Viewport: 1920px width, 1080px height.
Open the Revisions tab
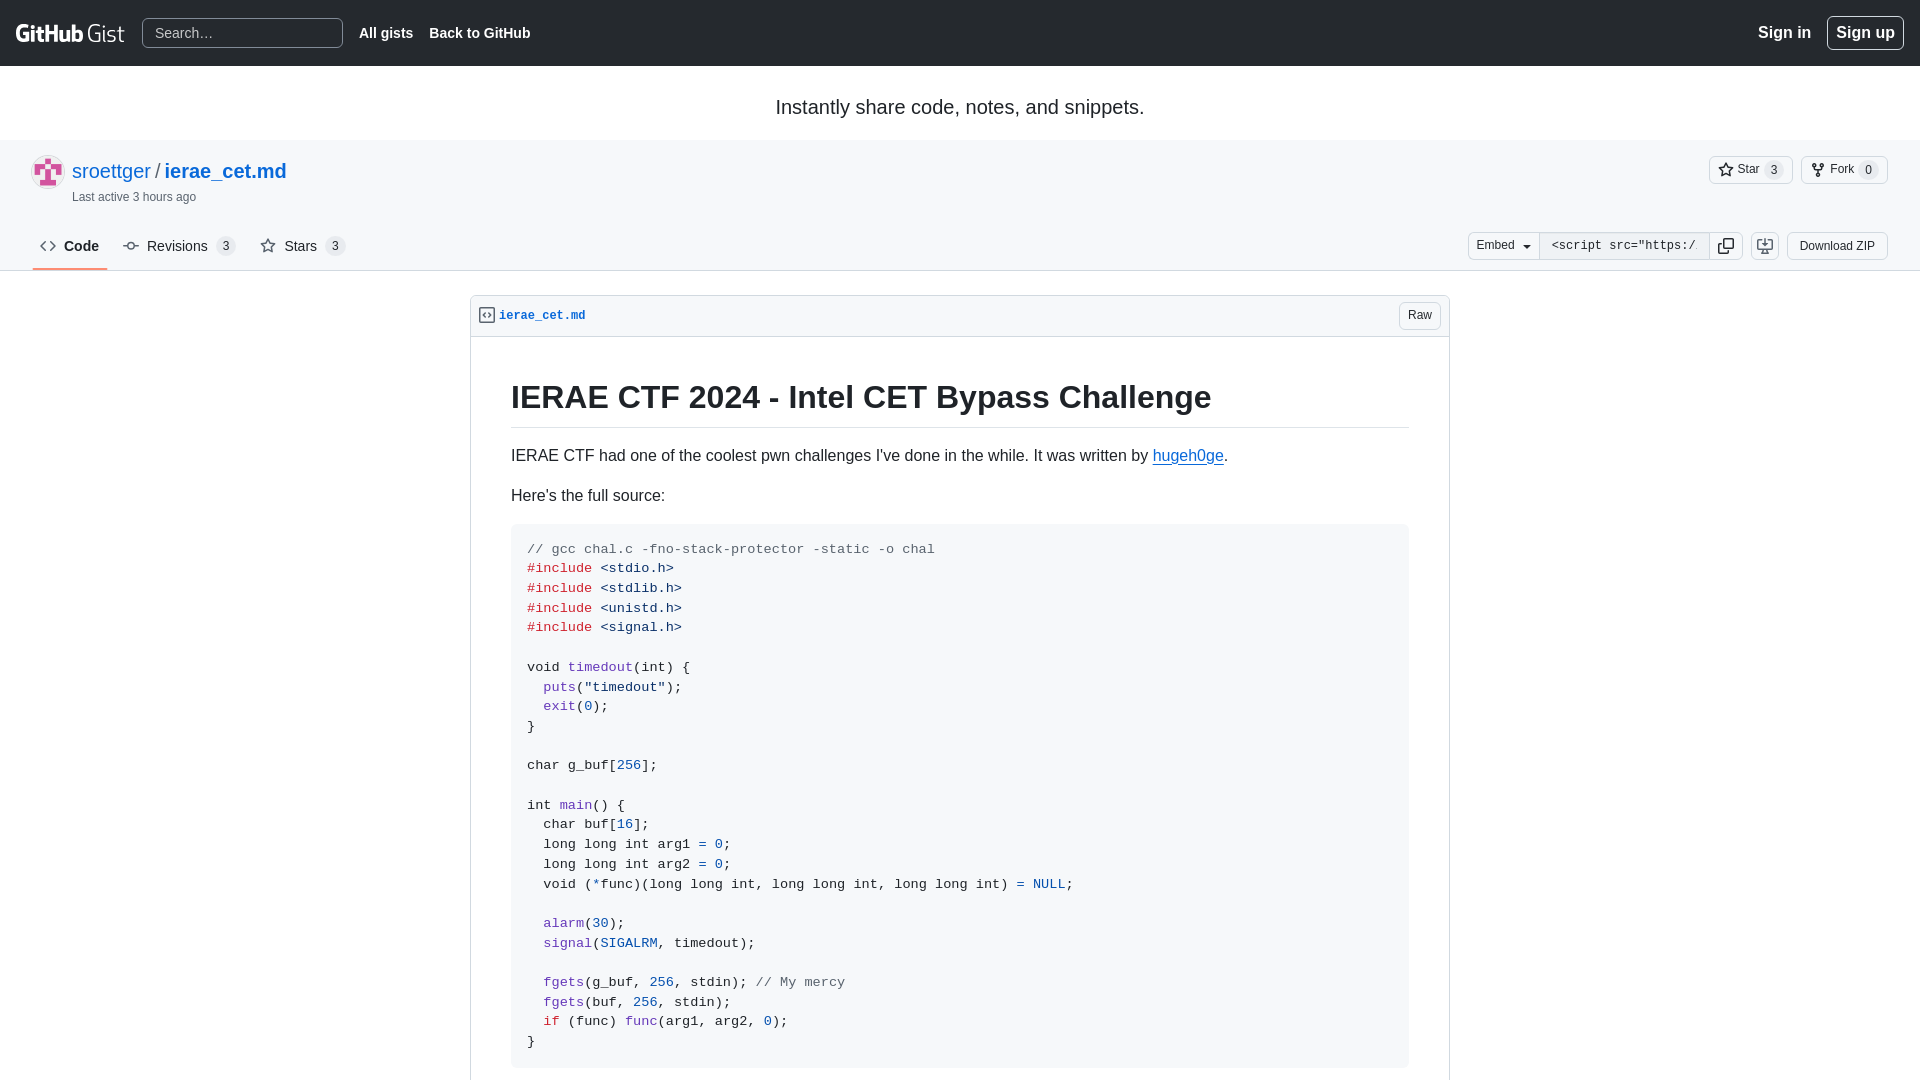click(x=179, y=246)
